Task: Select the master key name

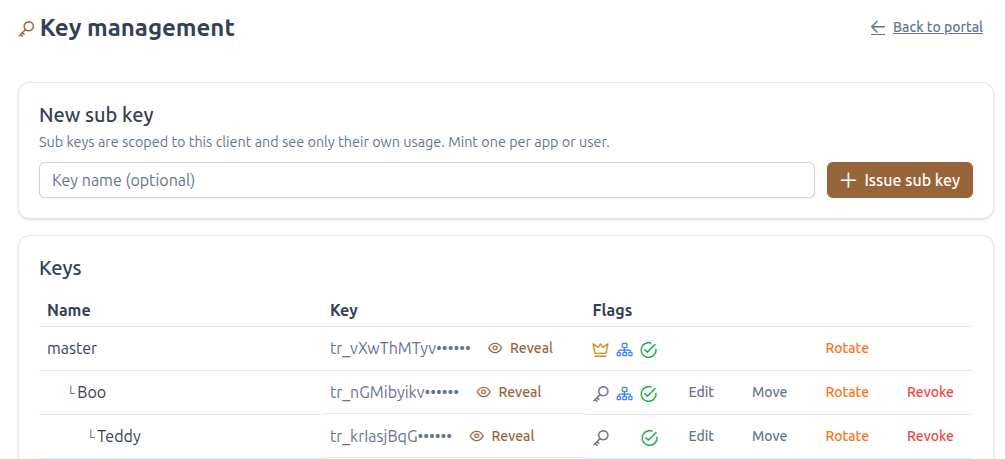Action: pyautogui.click(x=72, y=348)
